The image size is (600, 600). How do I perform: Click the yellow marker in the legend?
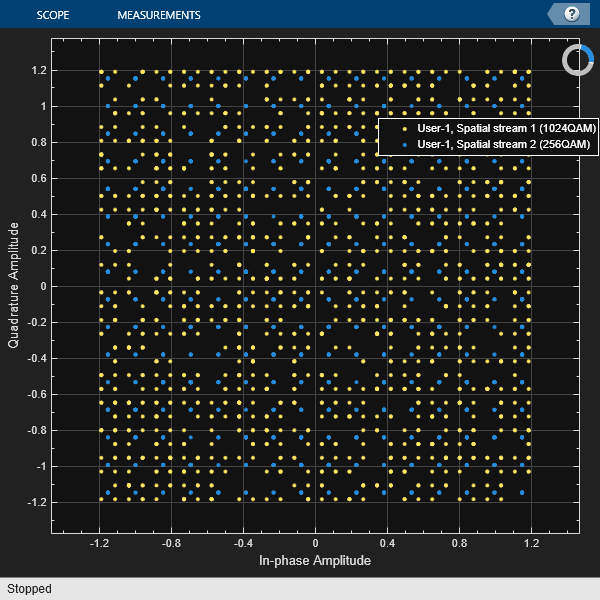click(x=403, y=128)
